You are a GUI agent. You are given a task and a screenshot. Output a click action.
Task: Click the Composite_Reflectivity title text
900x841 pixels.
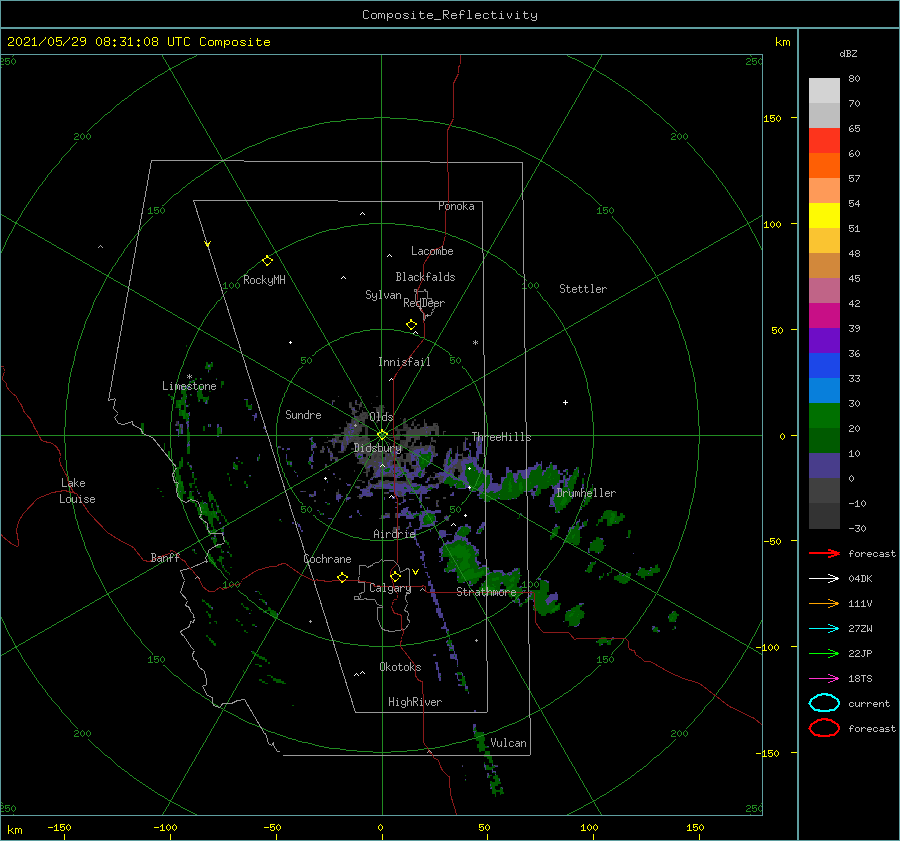[x=449, y=15]
